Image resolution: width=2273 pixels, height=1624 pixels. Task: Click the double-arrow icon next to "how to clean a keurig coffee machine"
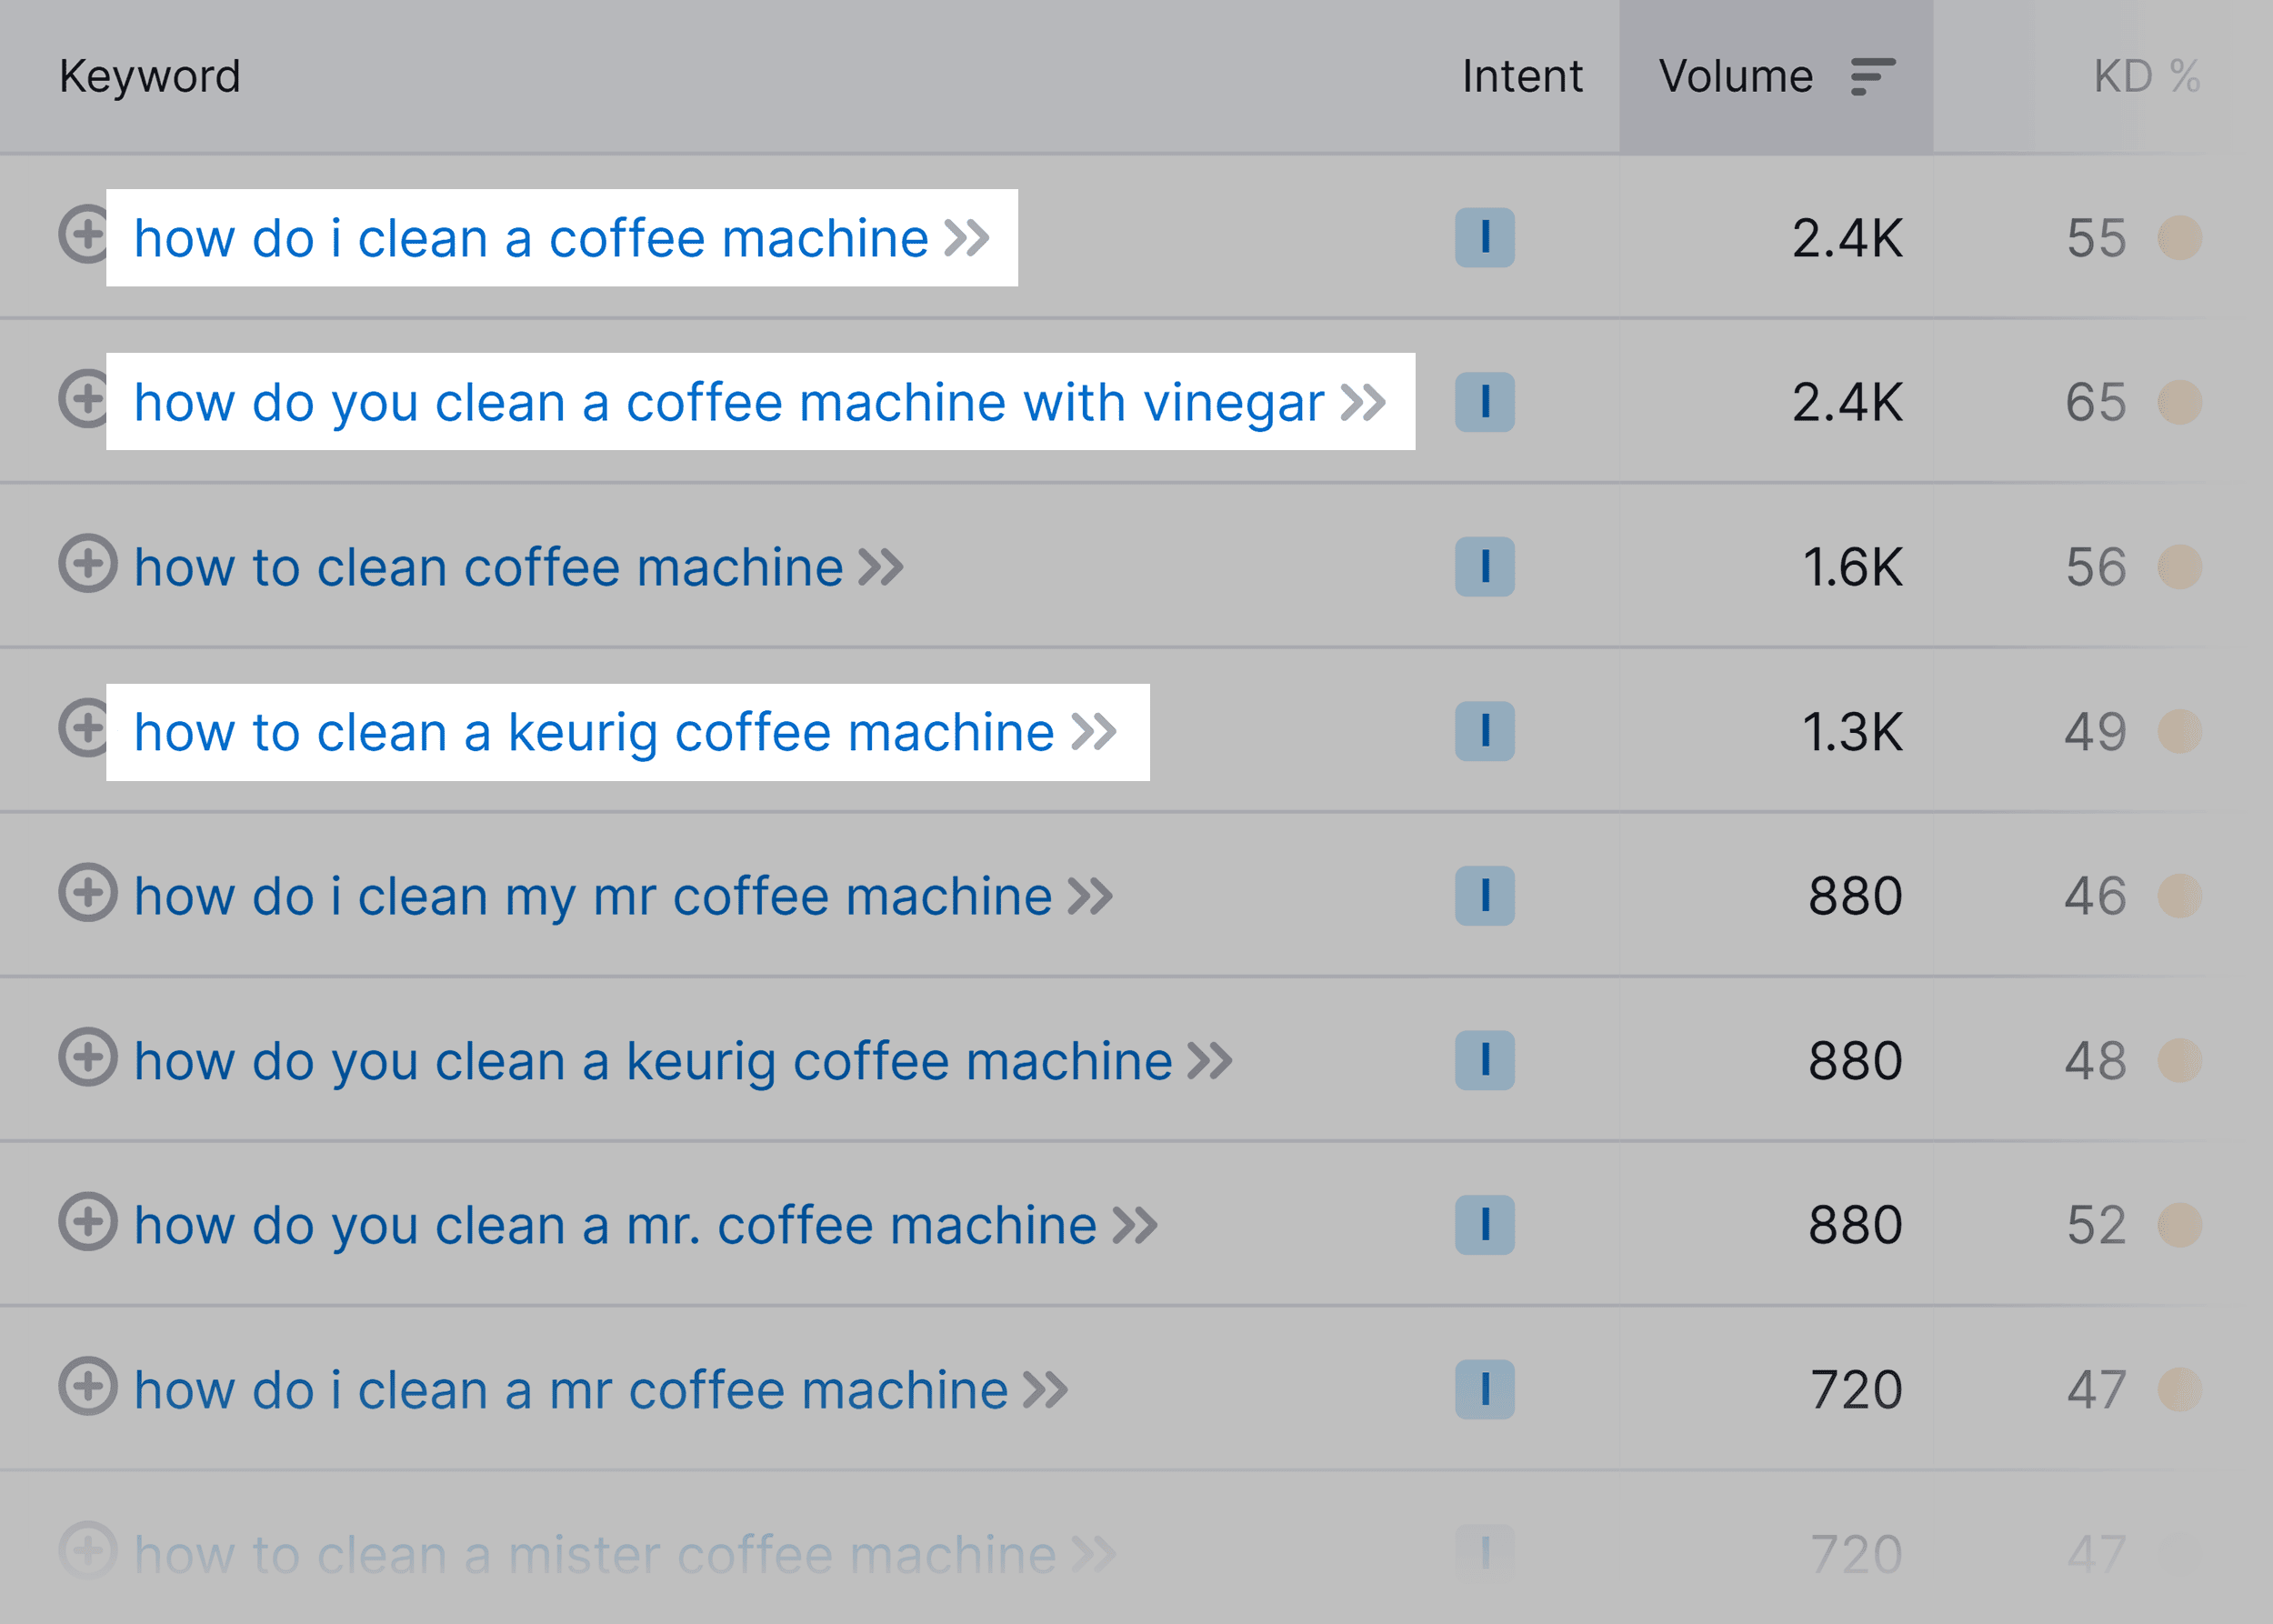1096,731
